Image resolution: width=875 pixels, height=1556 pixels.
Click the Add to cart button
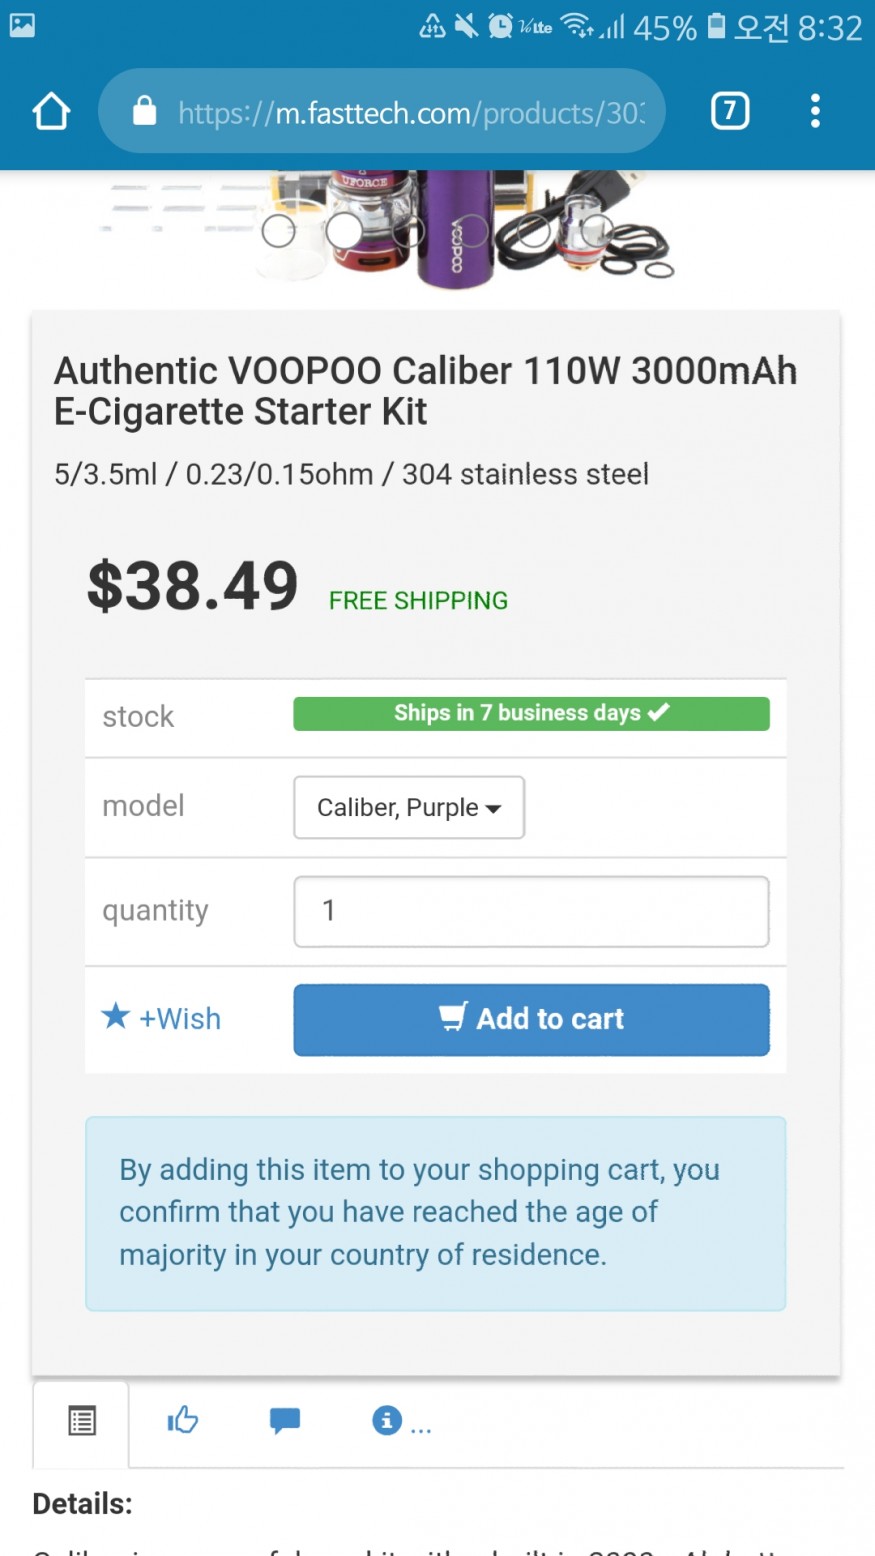(531, 1019)
